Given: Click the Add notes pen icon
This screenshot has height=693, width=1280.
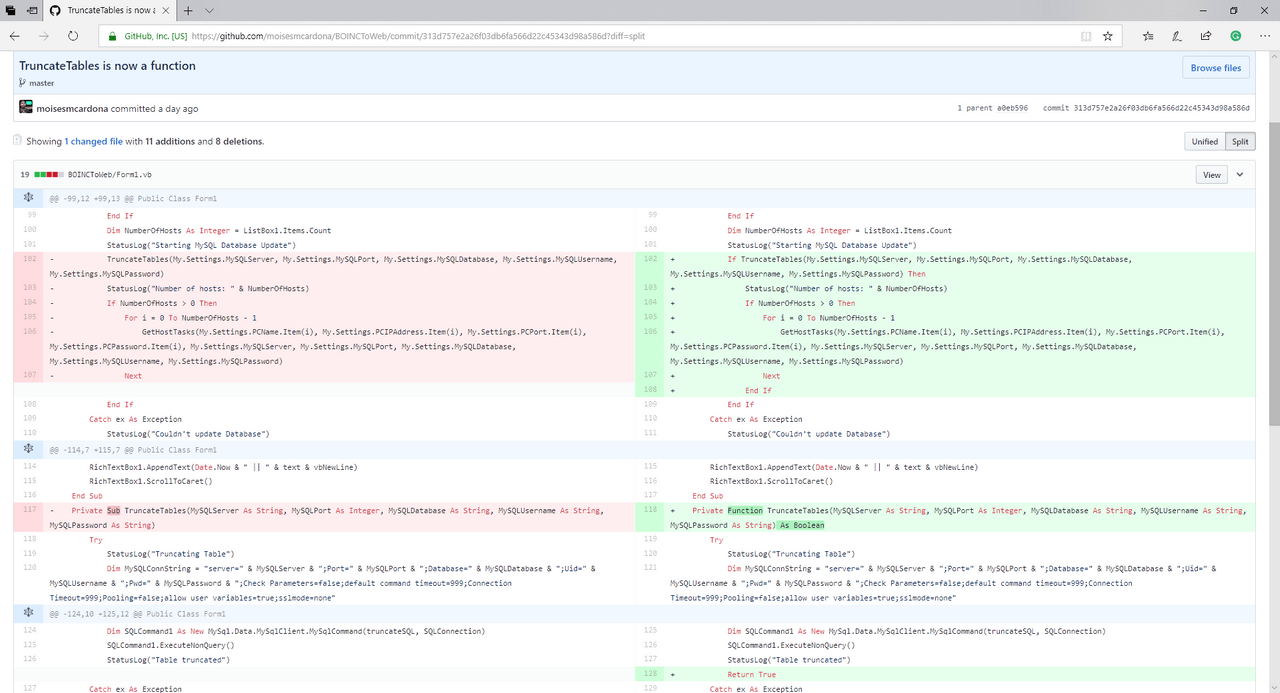Looking at the screenshot, I should [1177, 36].
